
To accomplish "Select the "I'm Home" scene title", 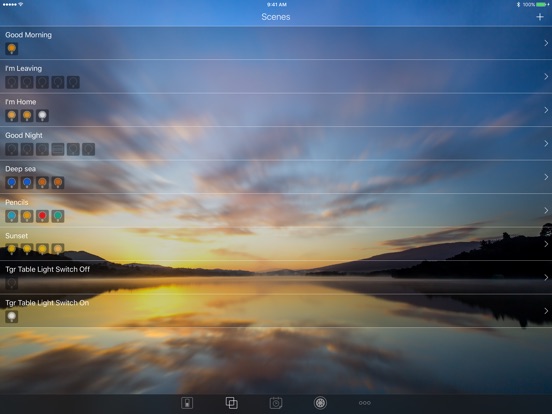I will click(x=21, y=102).
